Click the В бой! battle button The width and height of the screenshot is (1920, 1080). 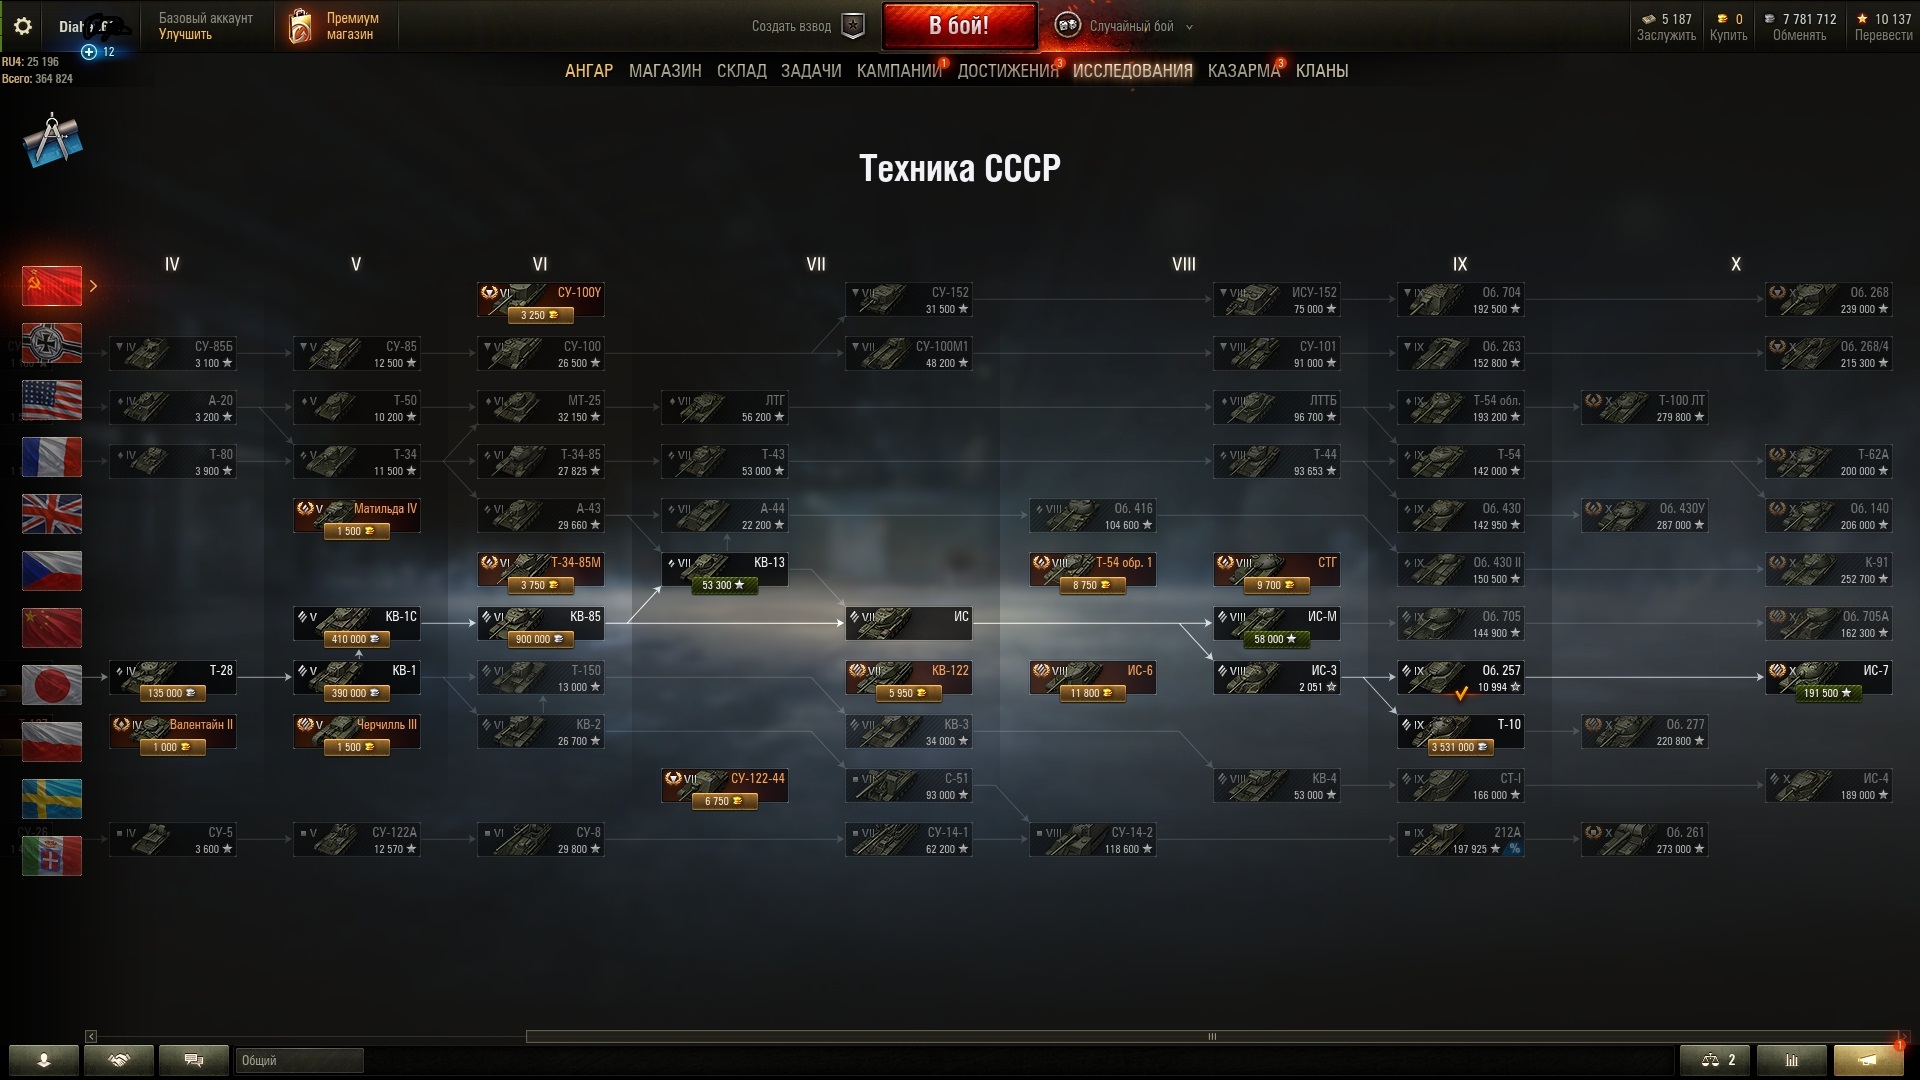959,26
